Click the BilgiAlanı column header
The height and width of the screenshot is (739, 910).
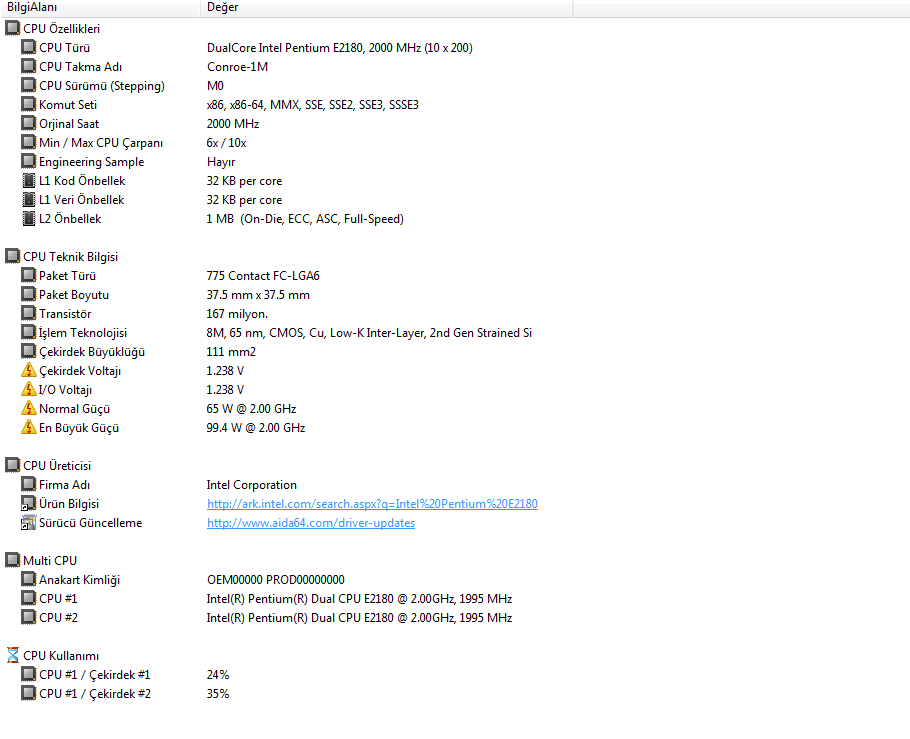100,8
